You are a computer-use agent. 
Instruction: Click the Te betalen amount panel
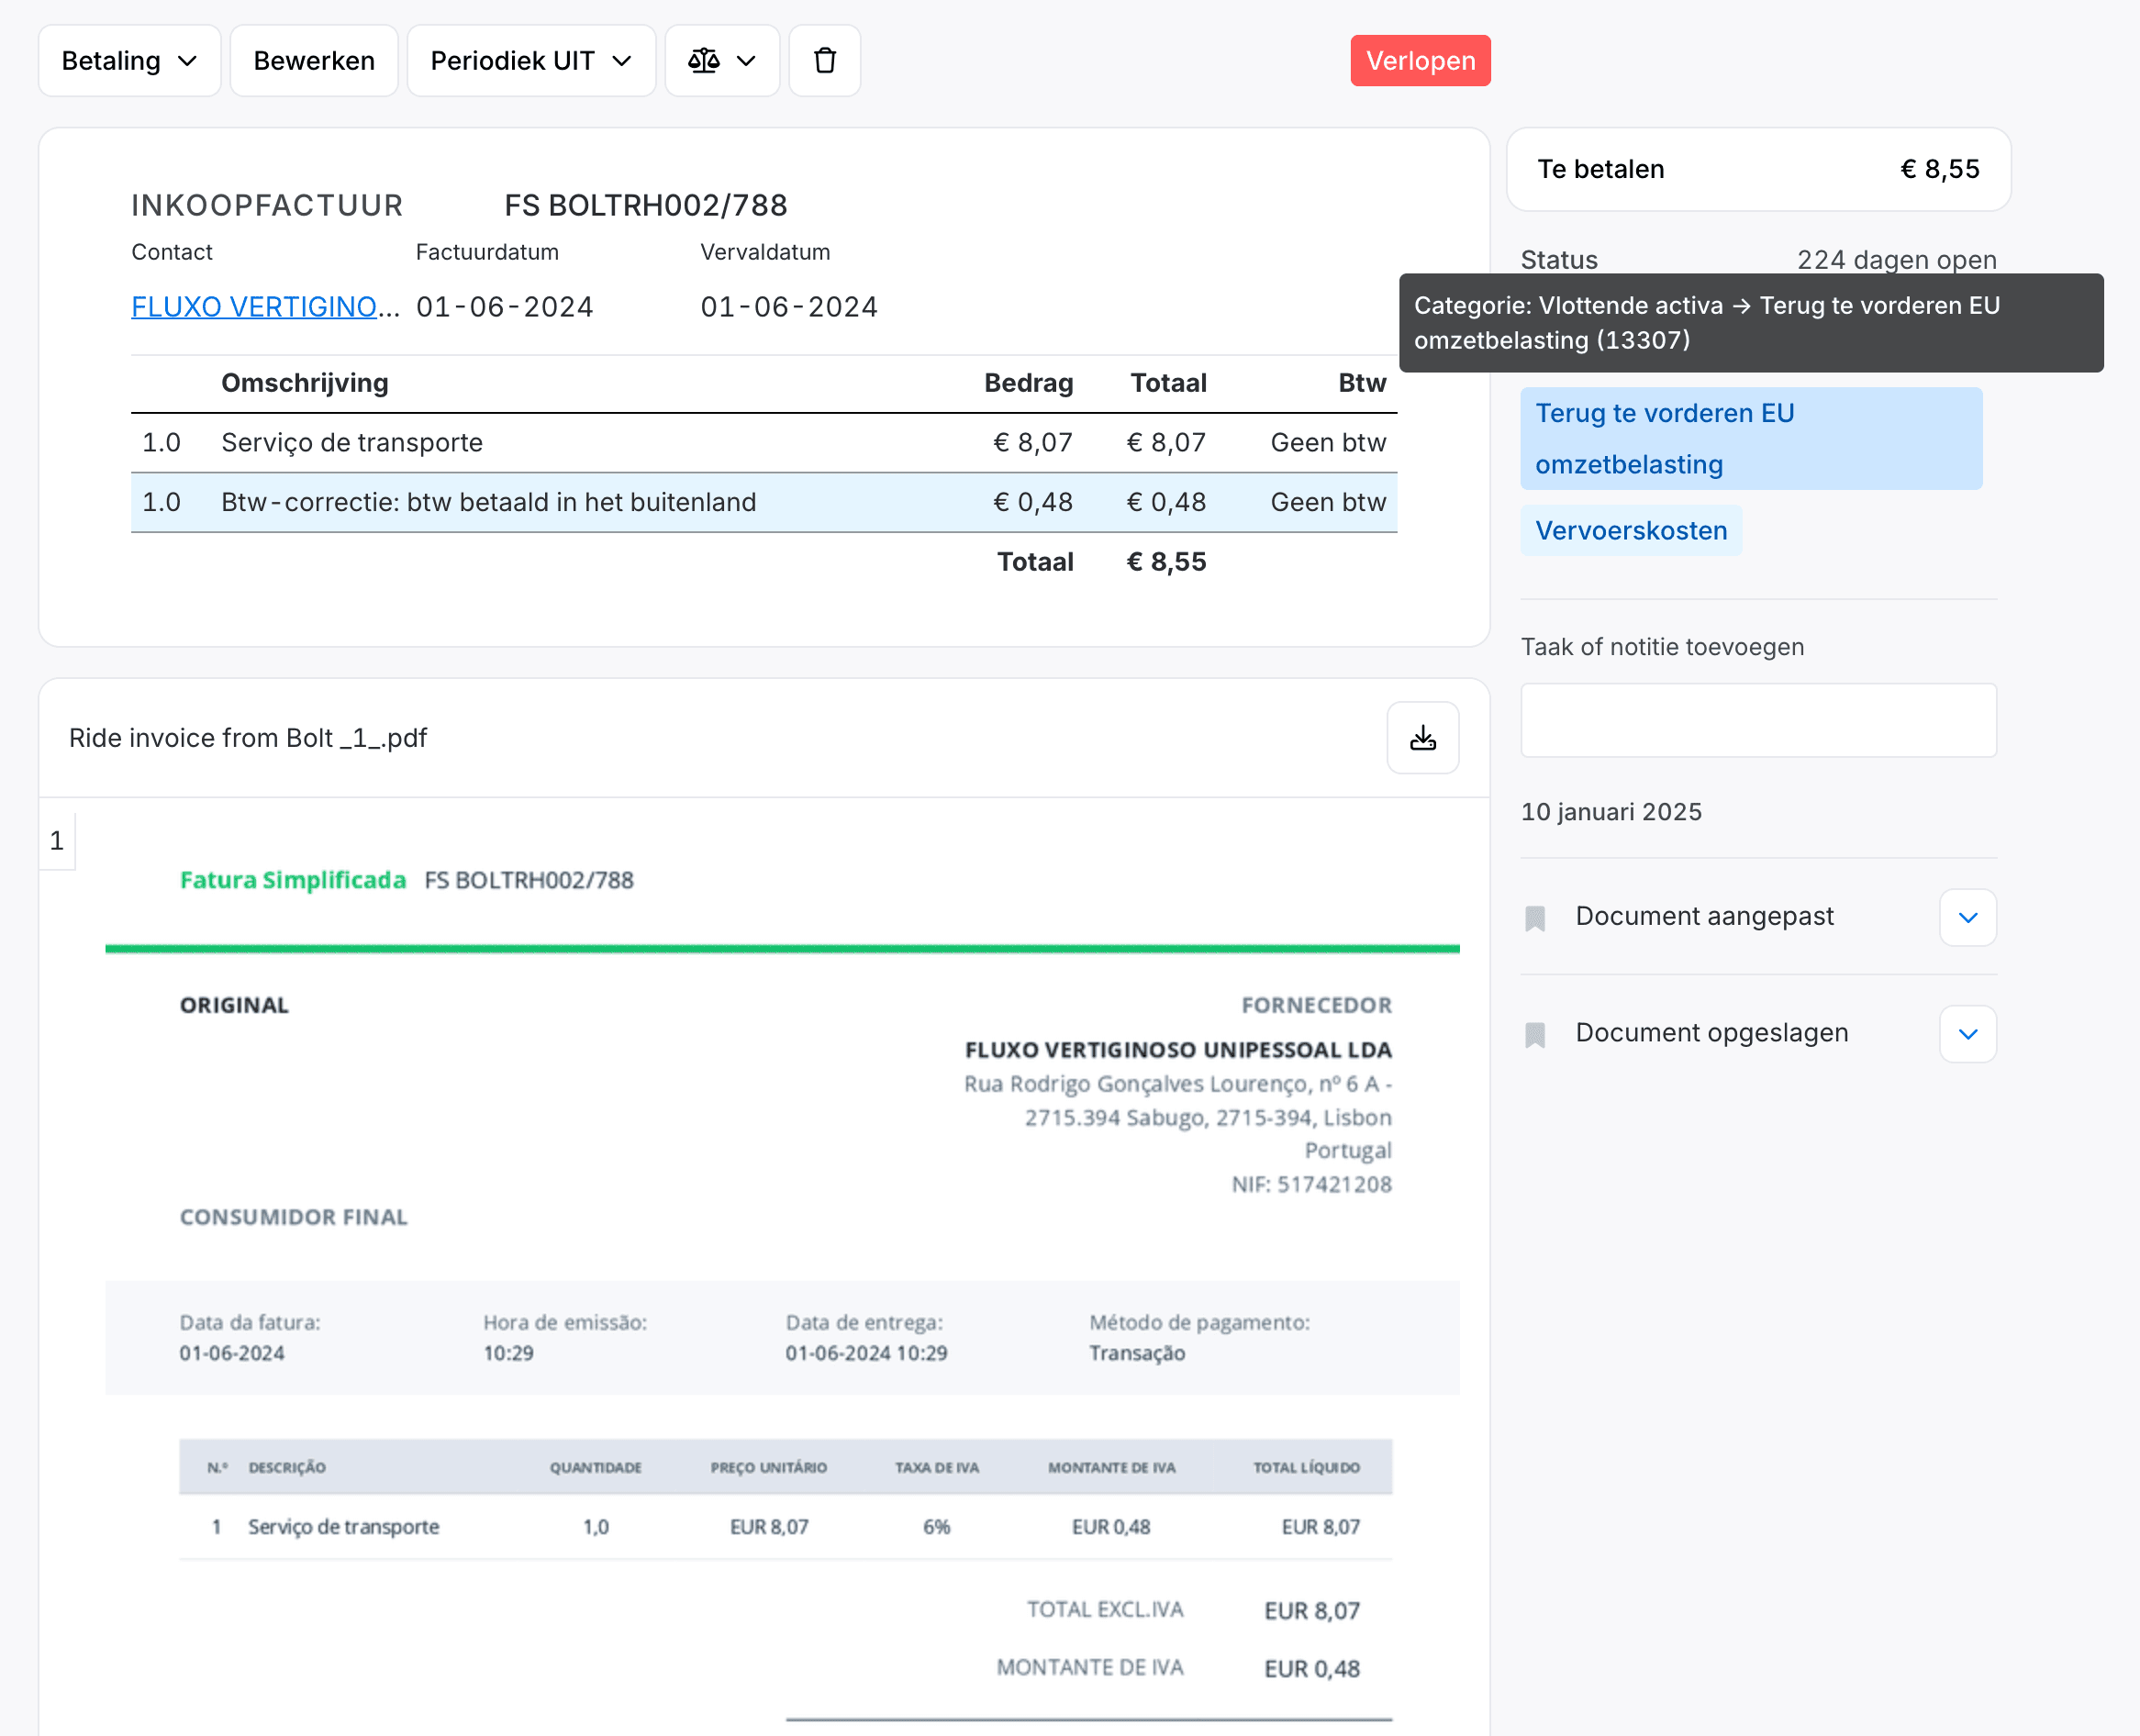[x=1757, y=169]
